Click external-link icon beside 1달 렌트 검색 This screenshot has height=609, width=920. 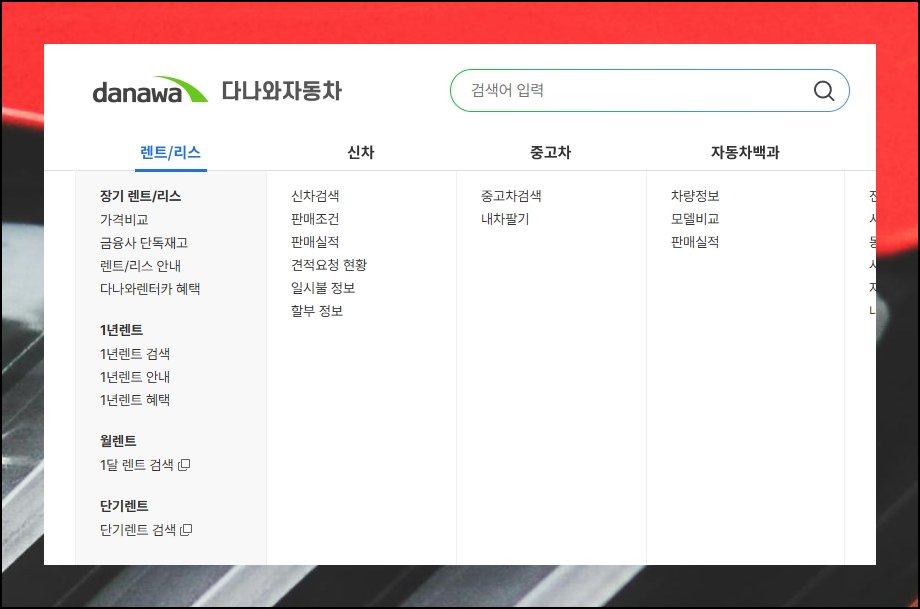tap(184, 465)
